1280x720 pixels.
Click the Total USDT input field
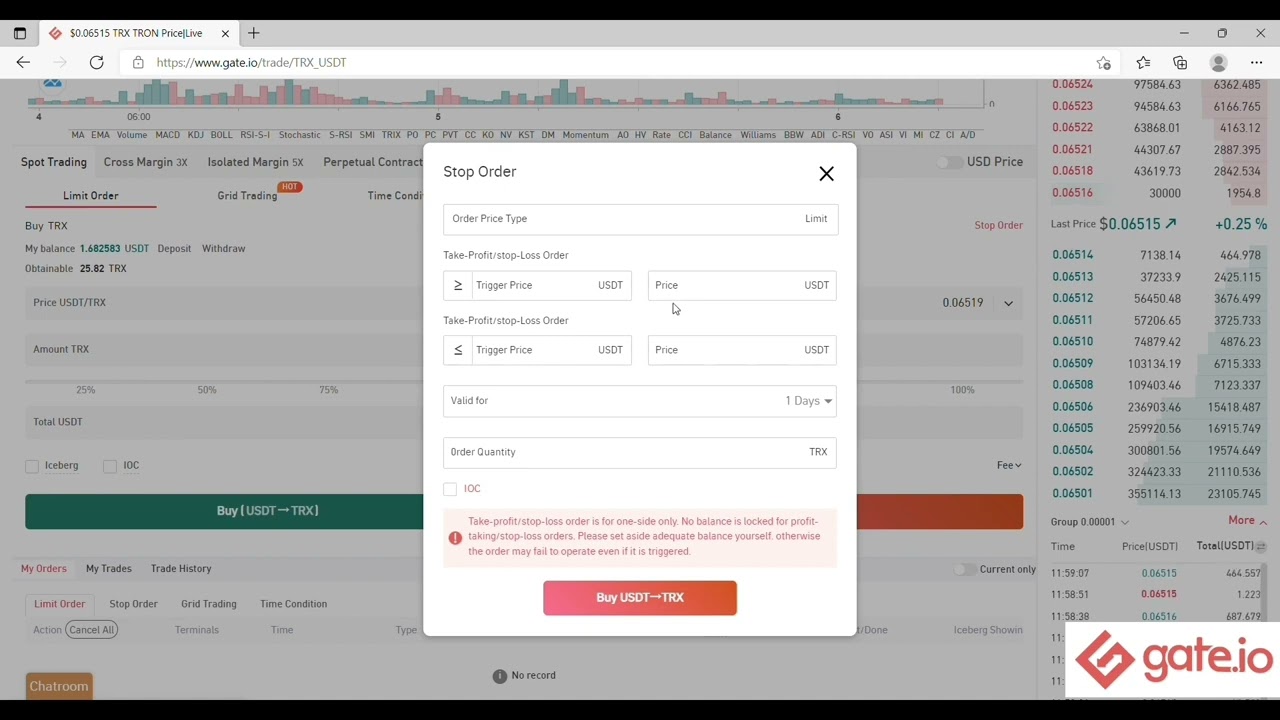(224, 422)
